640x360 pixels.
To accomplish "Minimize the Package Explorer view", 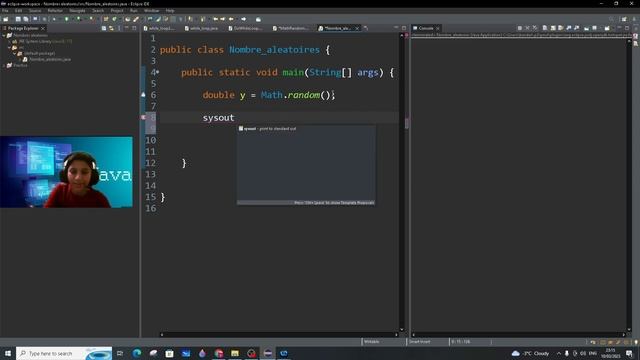I will 127,28.
